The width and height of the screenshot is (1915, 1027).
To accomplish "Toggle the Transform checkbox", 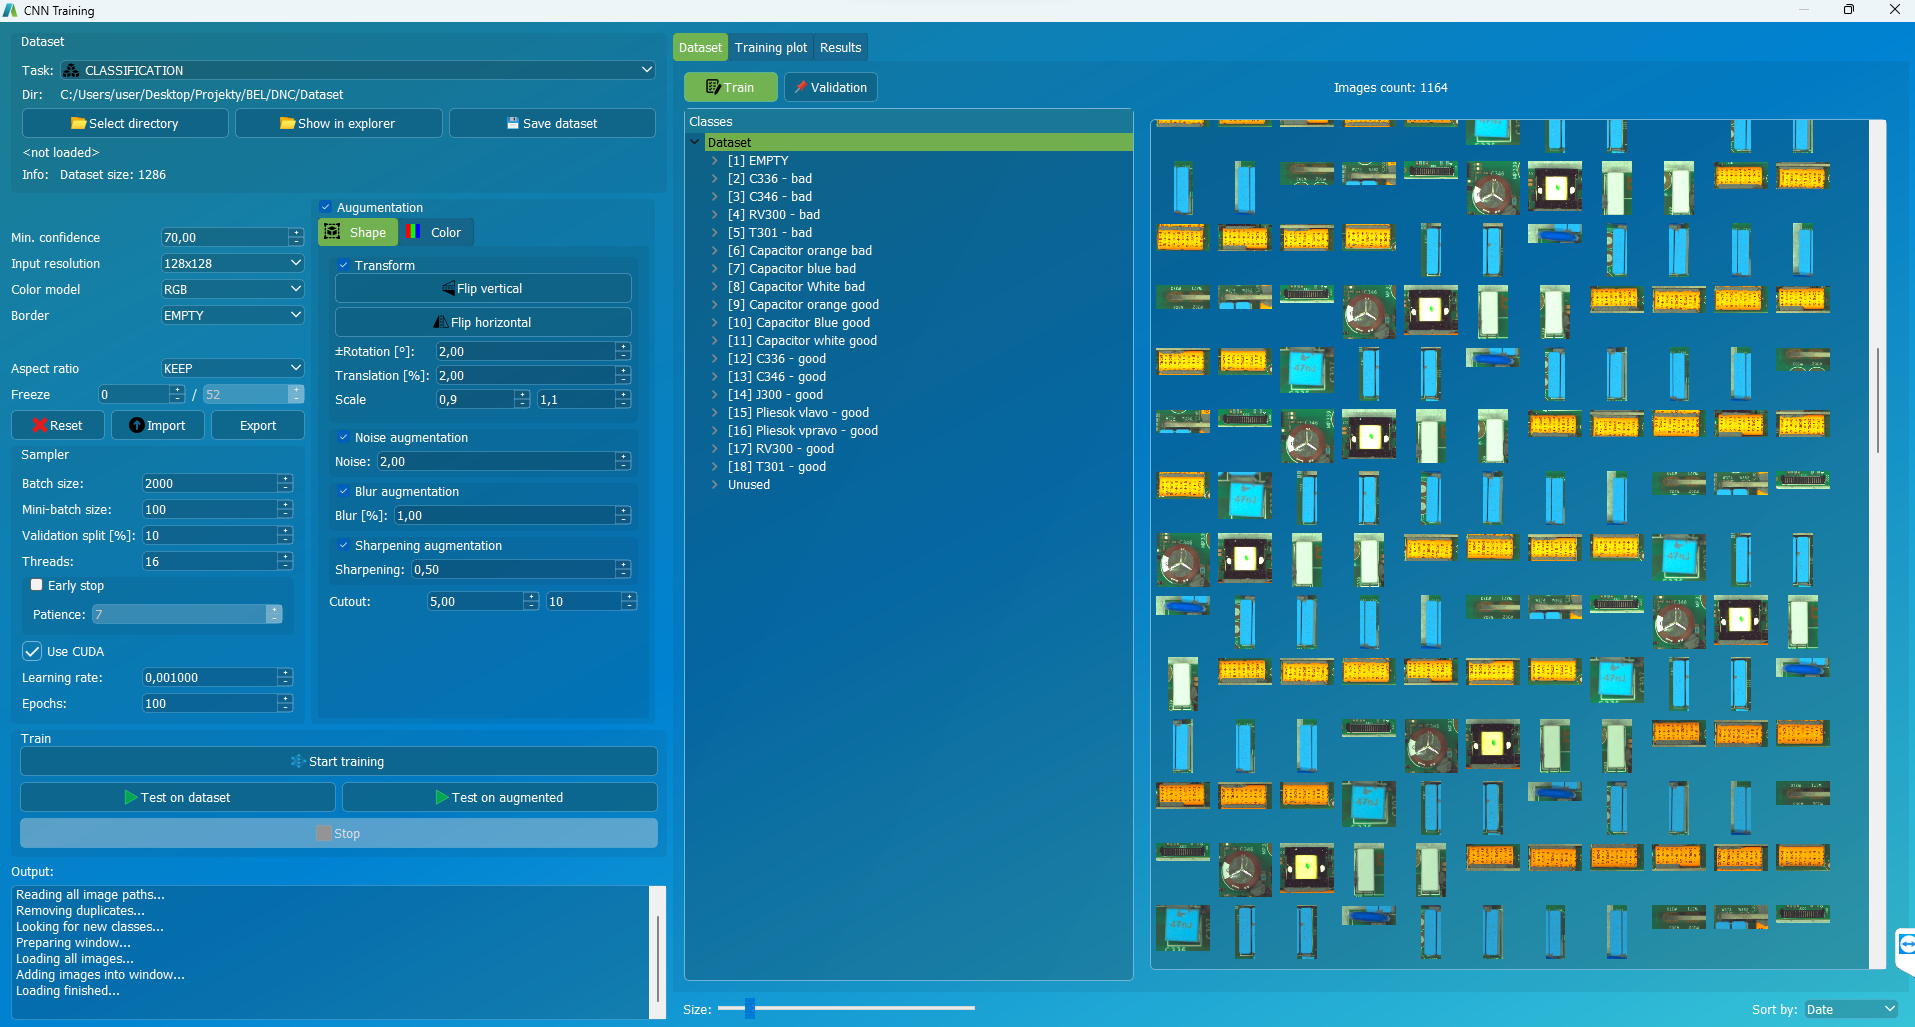I will (x=343, y=265).
